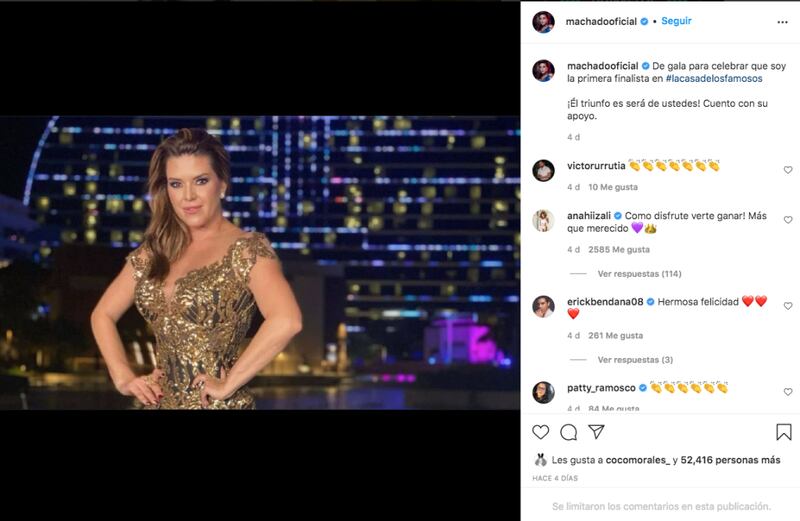
Task: Open anahiizali's profile picture
Action: tap(543, 220)
